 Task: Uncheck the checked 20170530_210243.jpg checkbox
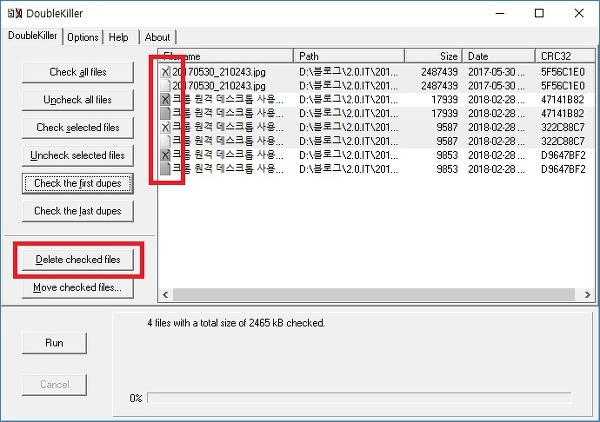pos(165,72)
